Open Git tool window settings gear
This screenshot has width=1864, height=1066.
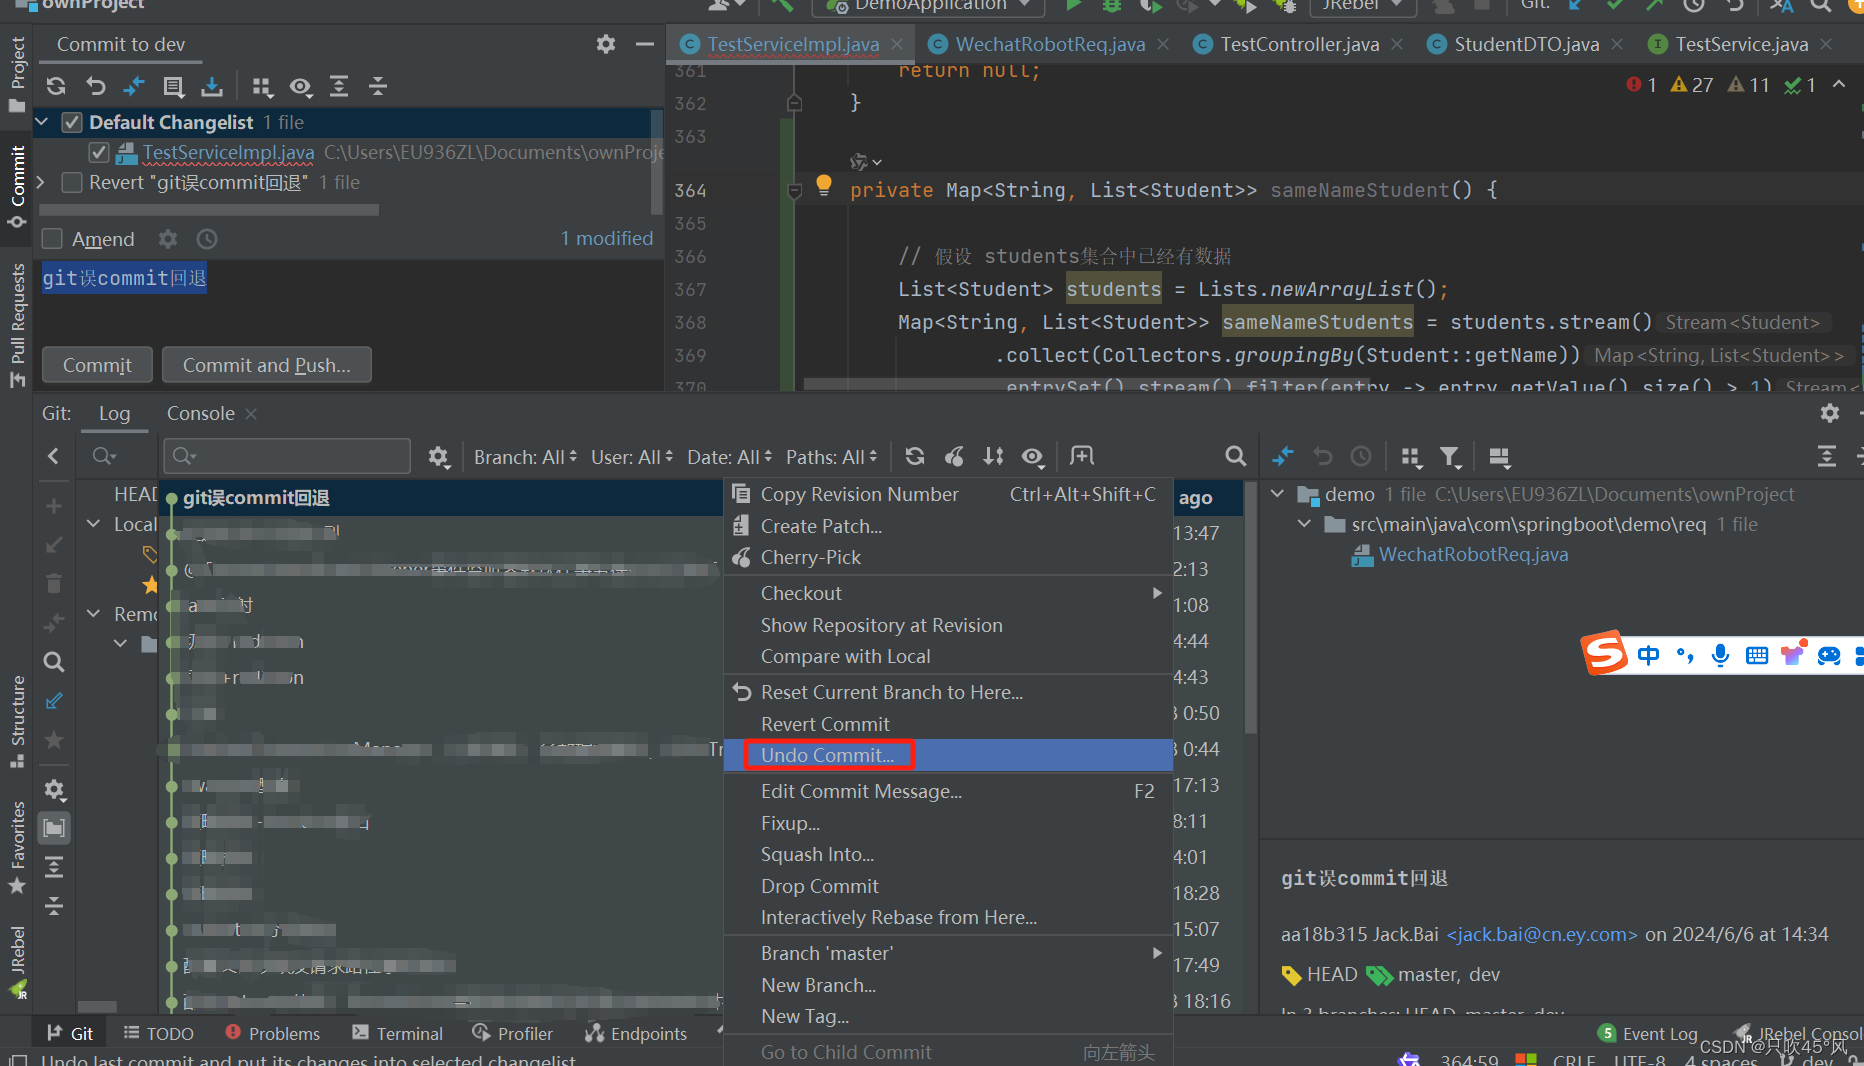coord(1830,412)
